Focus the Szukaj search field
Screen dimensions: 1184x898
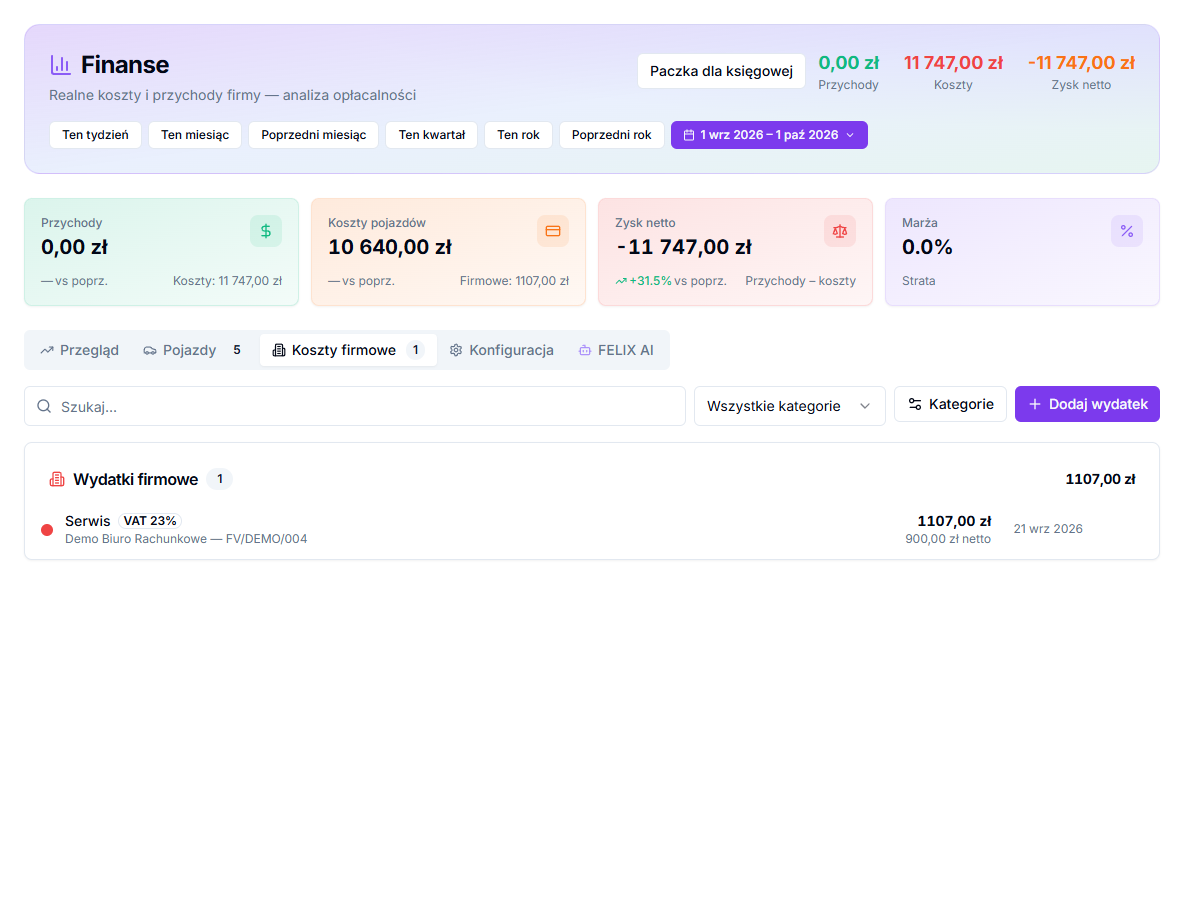pyautogui.click(x=355, y=406)
